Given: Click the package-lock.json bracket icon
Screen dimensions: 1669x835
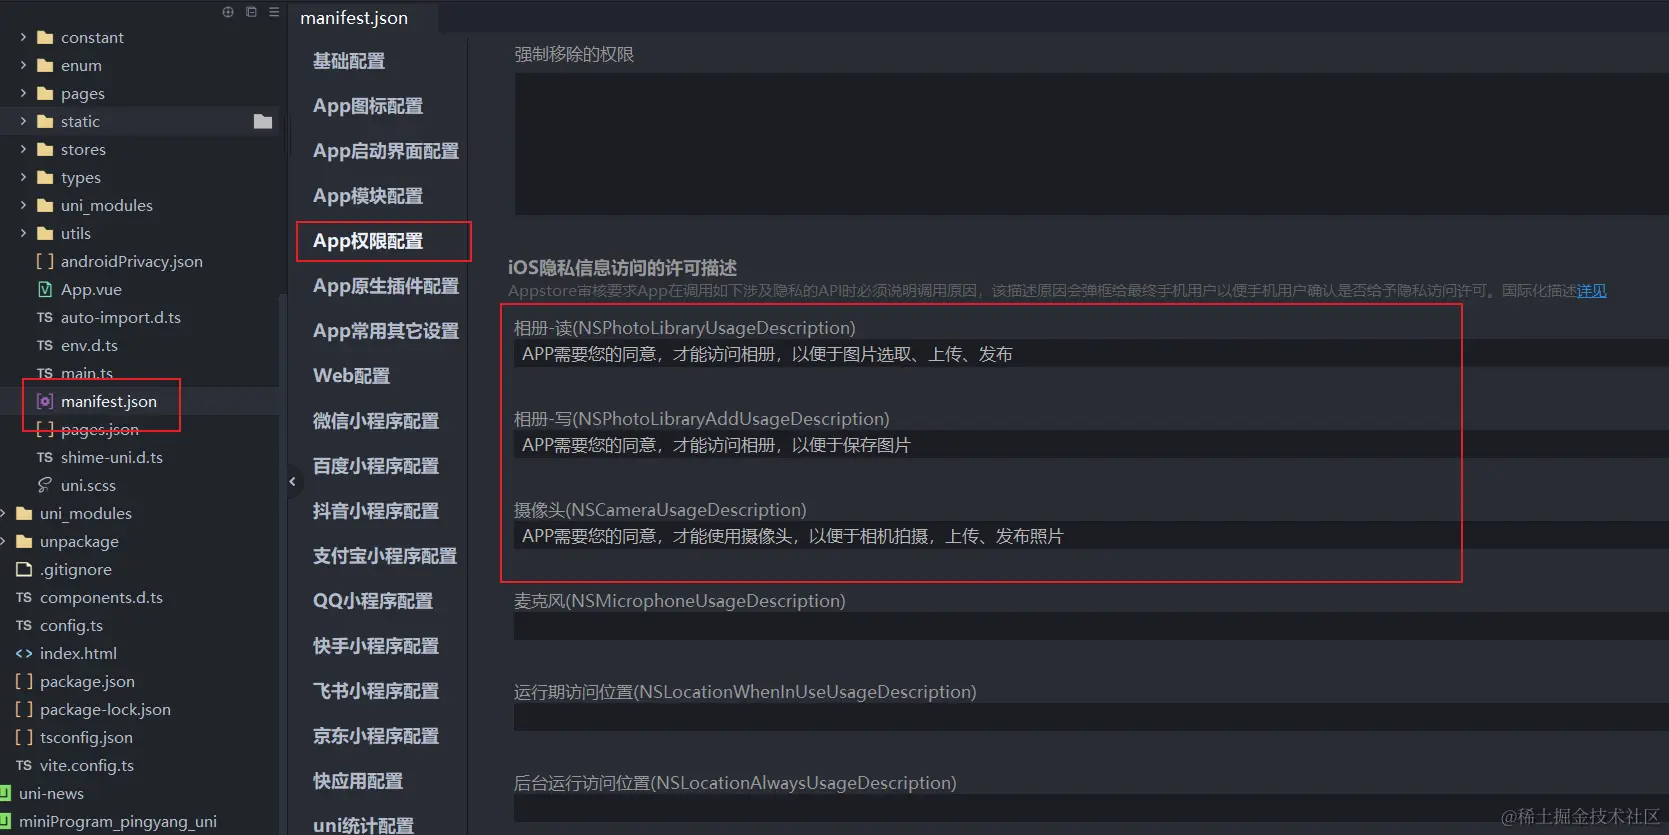Looking at the screenshot, I should [24, 709].
